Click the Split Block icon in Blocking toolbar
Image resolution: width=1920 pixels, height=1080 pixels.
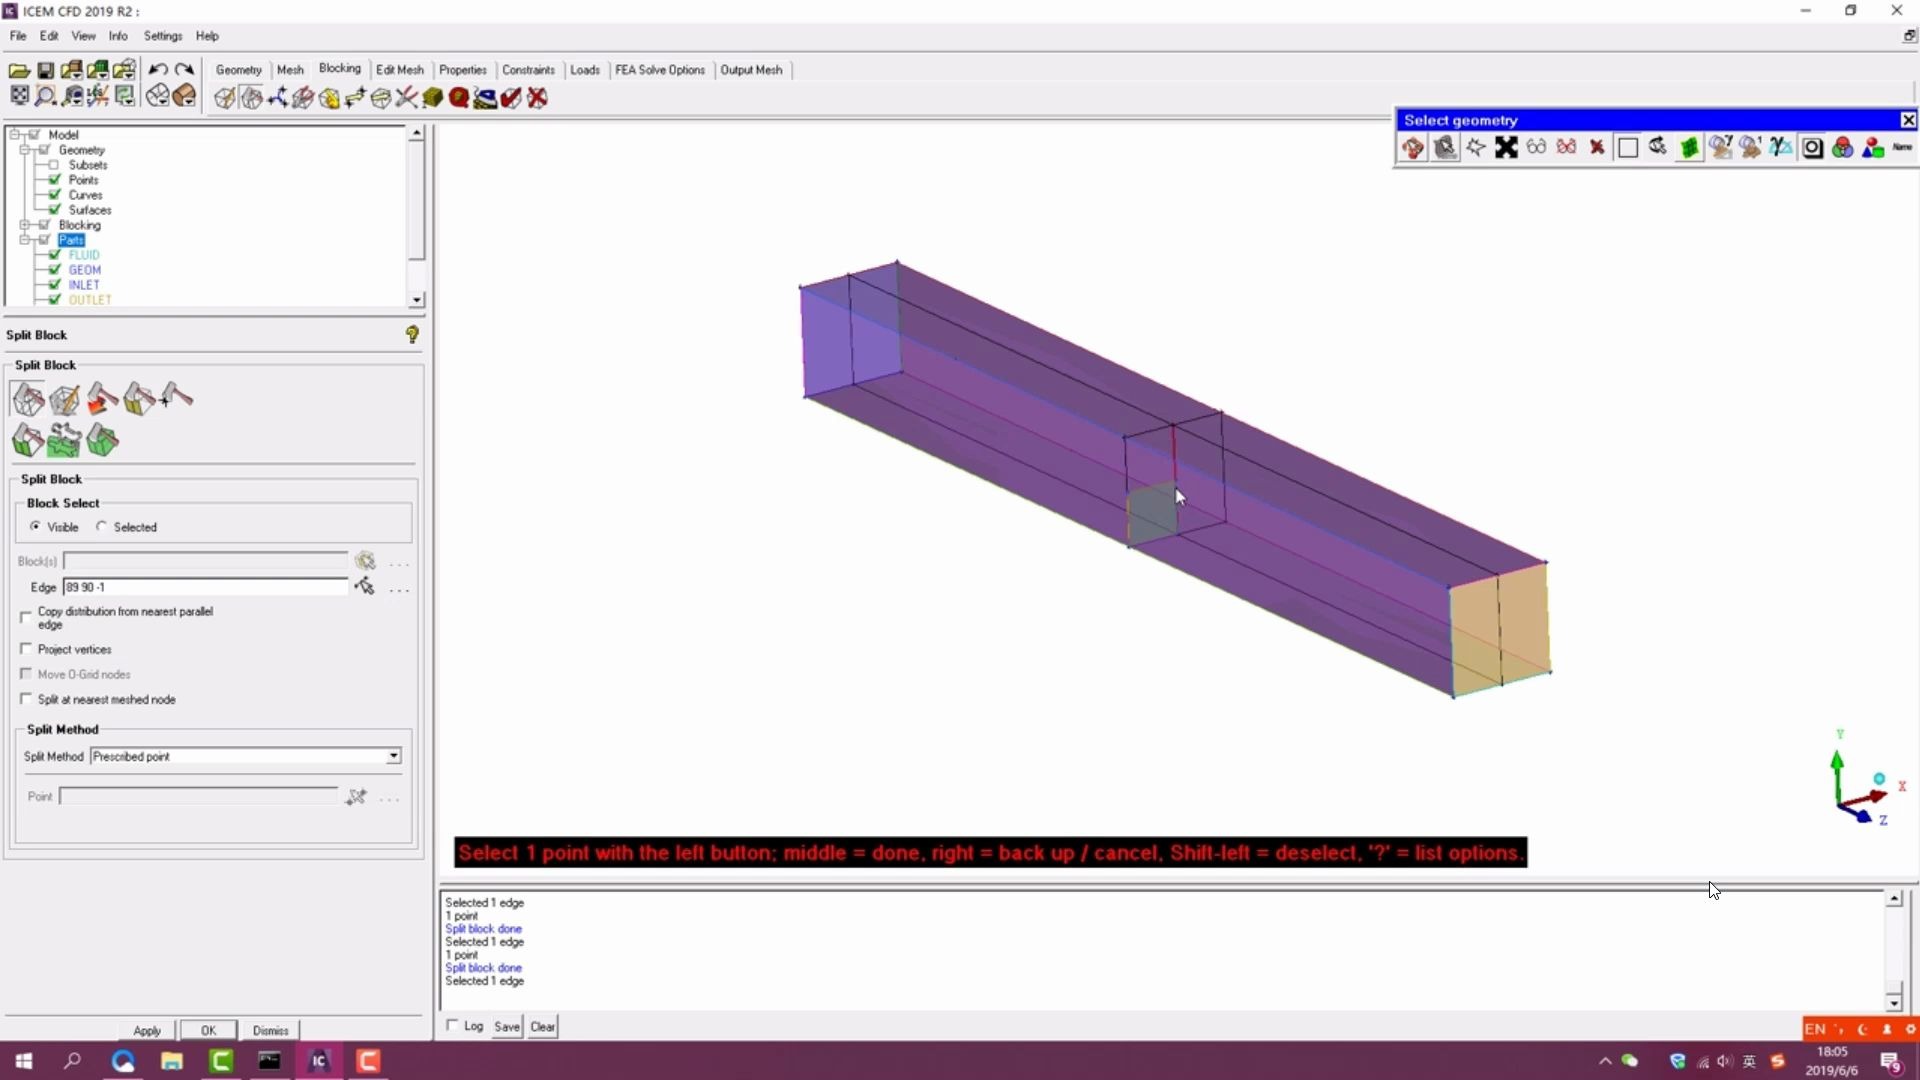[x=251, y=98]
